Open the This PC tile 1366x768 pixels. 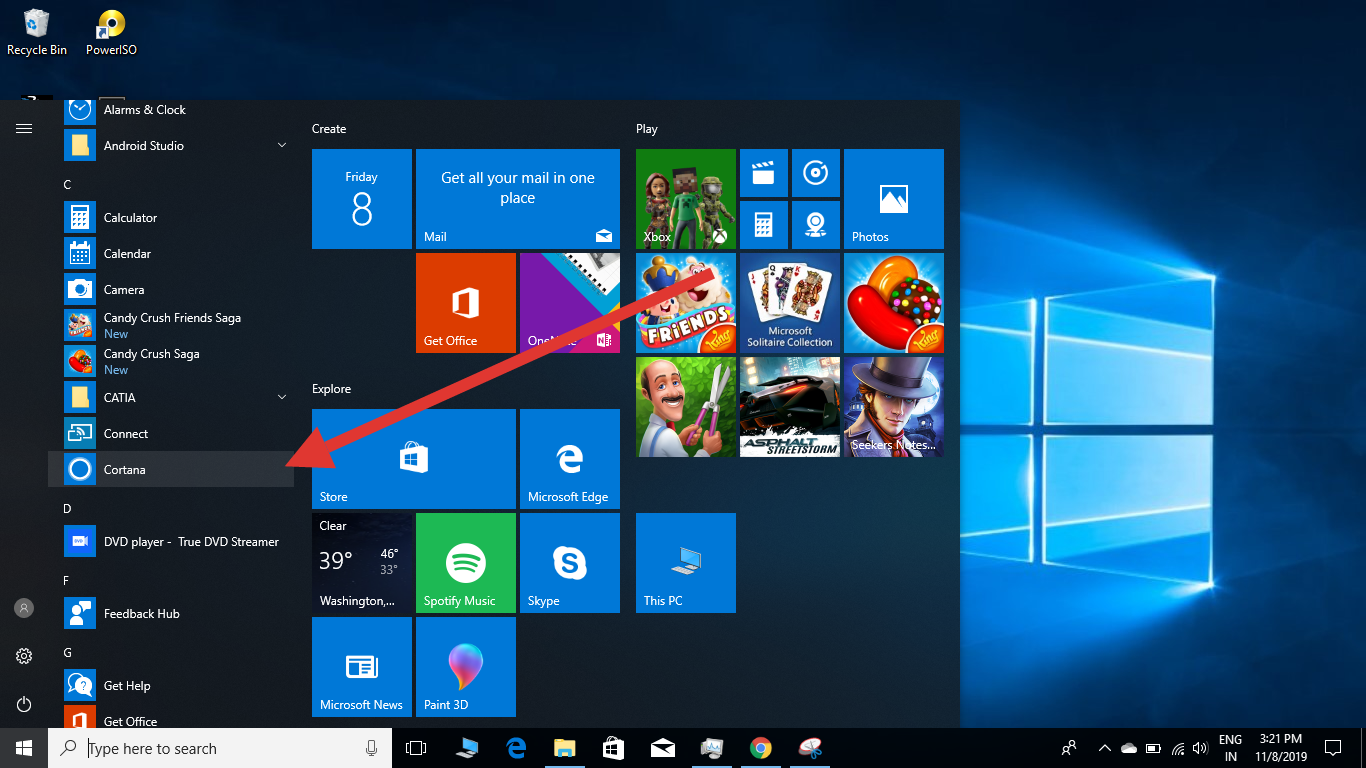tap(686, 563)
